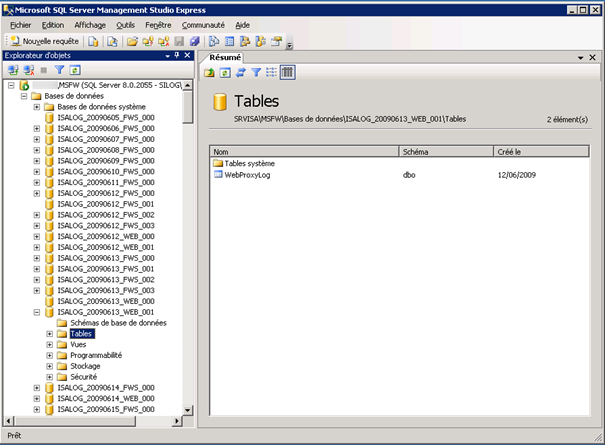The image size is (605, 445).
Task: Expand Bases de données système folder
Action: click(x=37, y=107)
